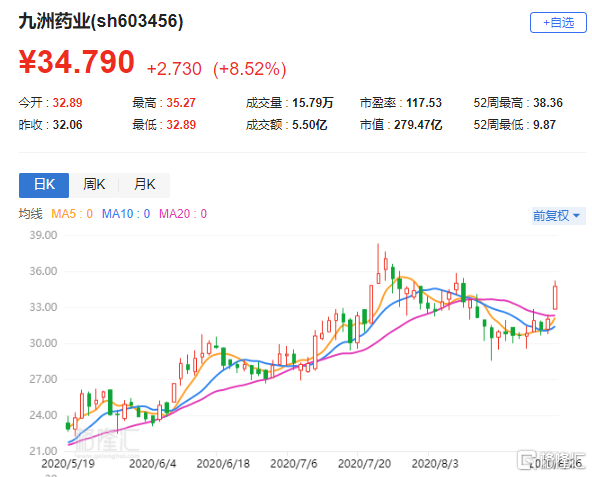Click the 市值 market cap 279.47亿
Screen dimensions: 592x477
418,125
